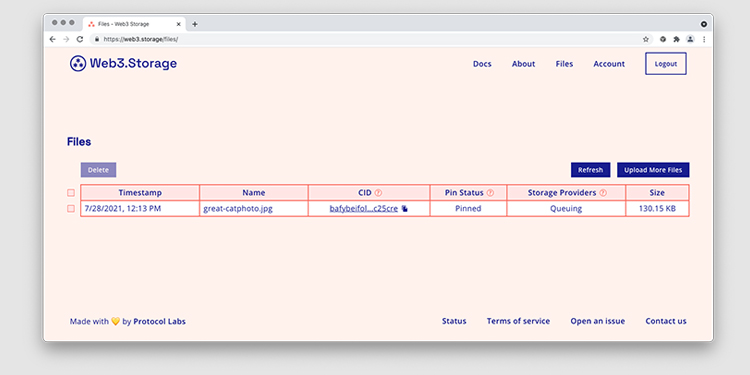Click the Name column header
750x375 pixels.
click(254, 193)
